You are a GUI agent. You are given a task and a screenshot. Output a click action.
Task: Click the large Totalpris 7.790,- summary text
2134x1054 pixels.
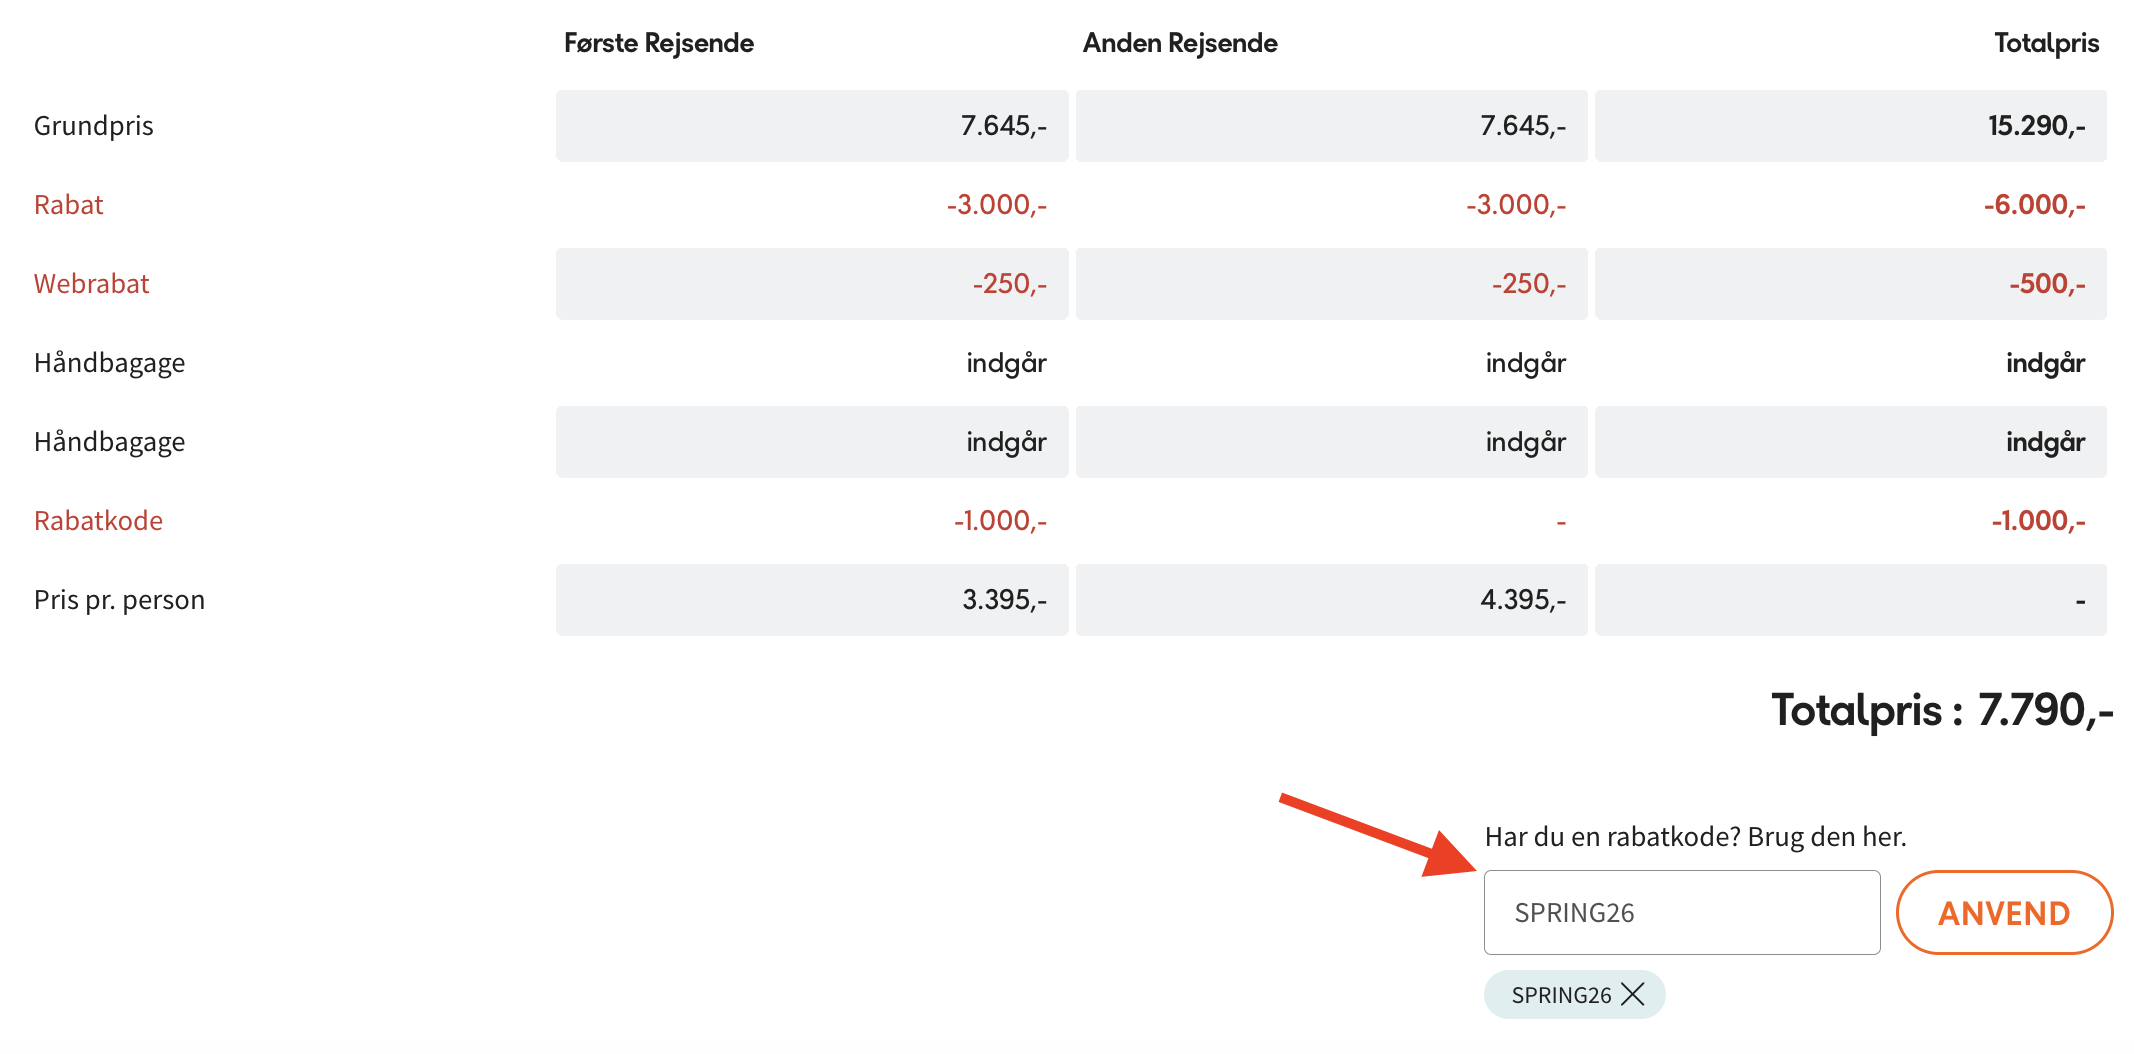(1941, 710)
